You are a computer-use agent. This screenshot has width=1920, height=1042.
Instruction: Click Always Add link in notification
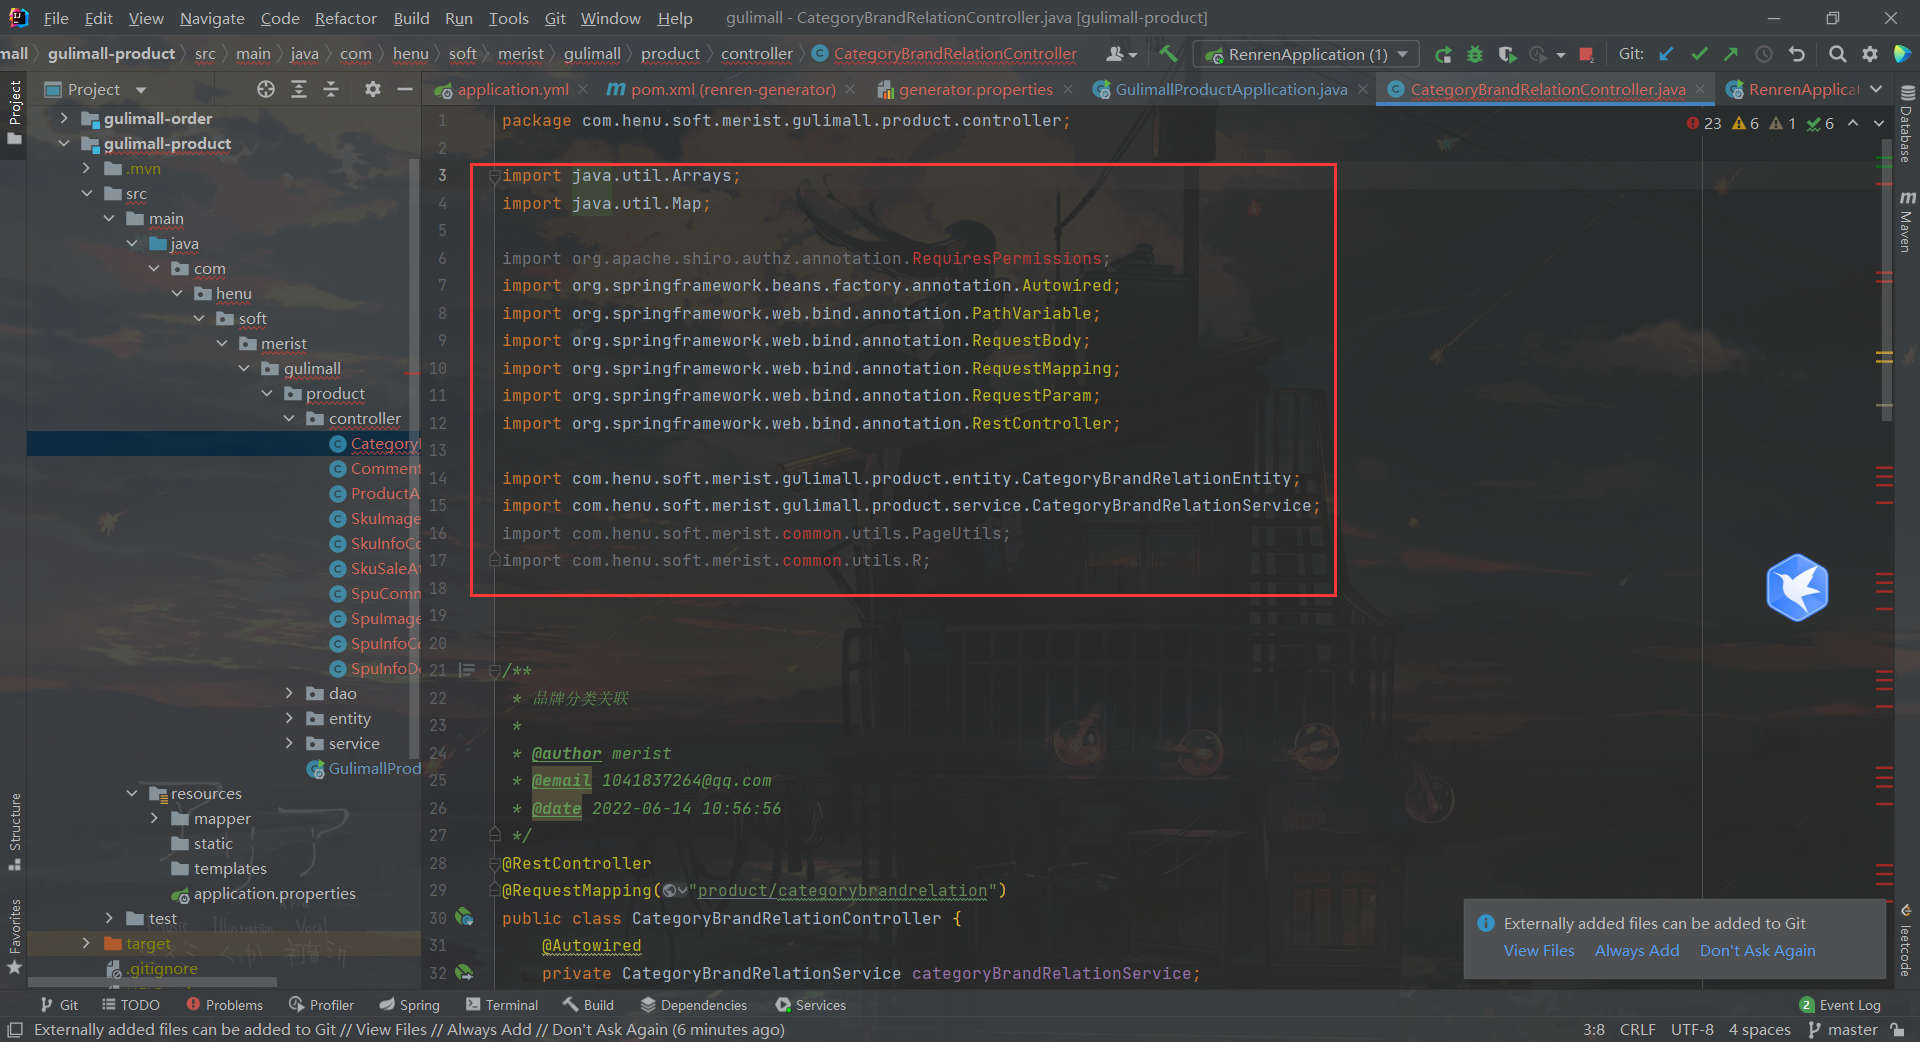(x=1637, y=951)
